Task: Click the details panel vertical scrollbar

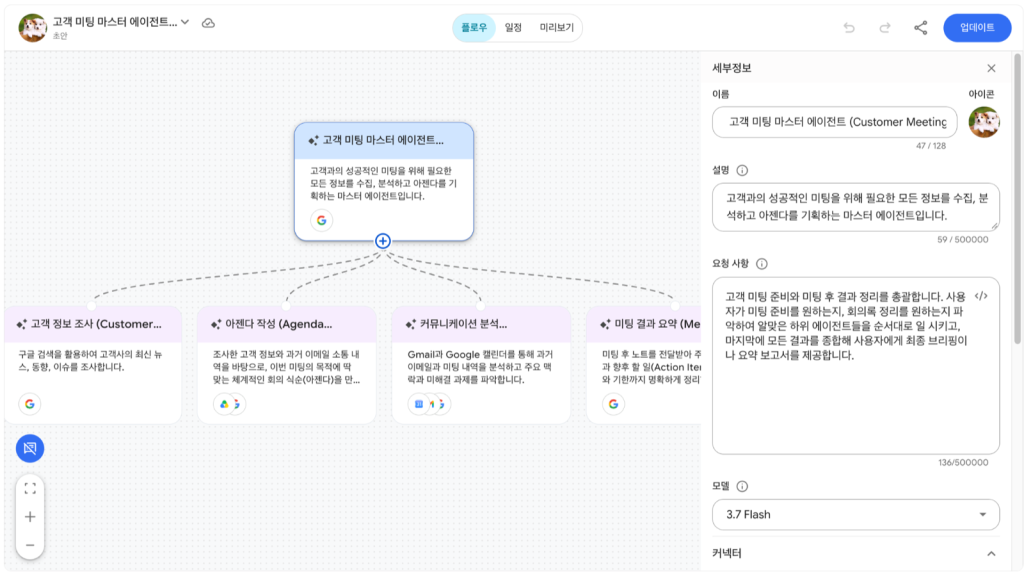Action: coord(1017,198)
